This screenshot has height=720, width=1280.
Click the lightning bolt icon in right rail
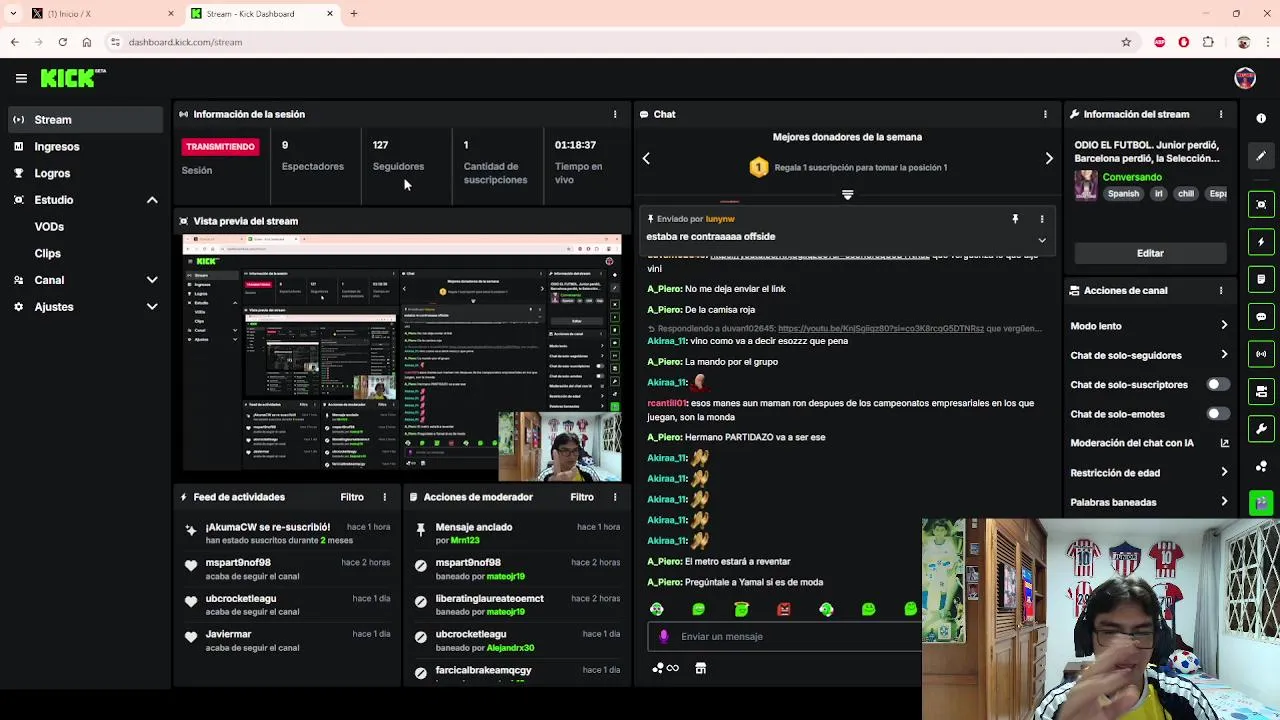pos(1261,242)
